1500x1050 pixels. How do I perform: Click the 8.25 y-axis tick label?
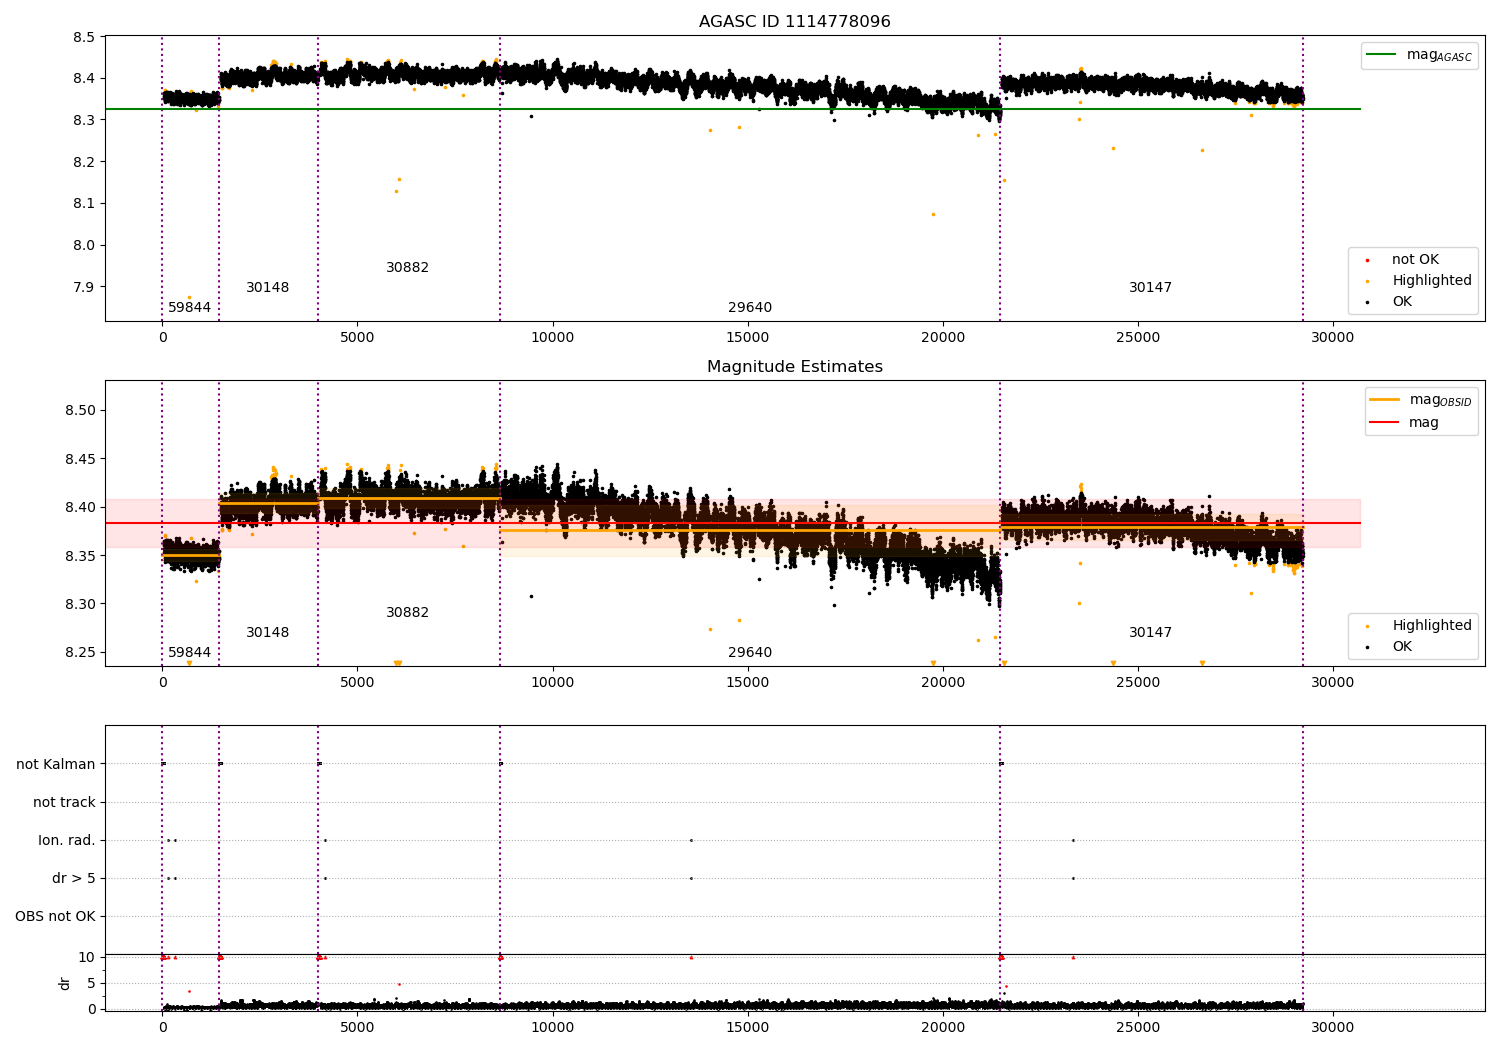pos(80,652)
